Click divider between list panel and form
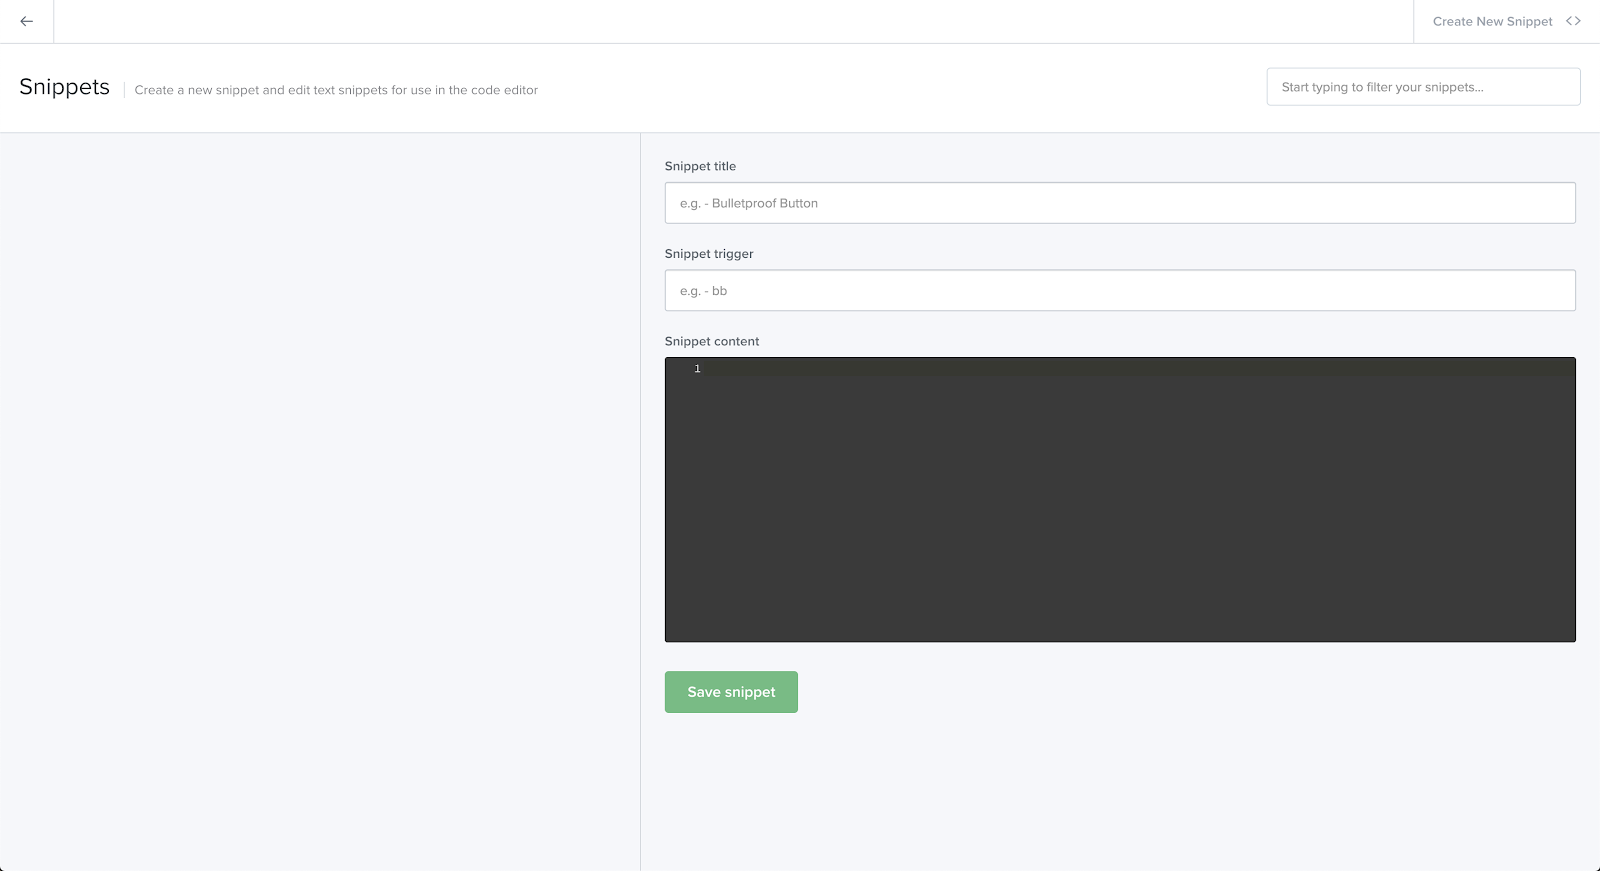 pos(640,500)
